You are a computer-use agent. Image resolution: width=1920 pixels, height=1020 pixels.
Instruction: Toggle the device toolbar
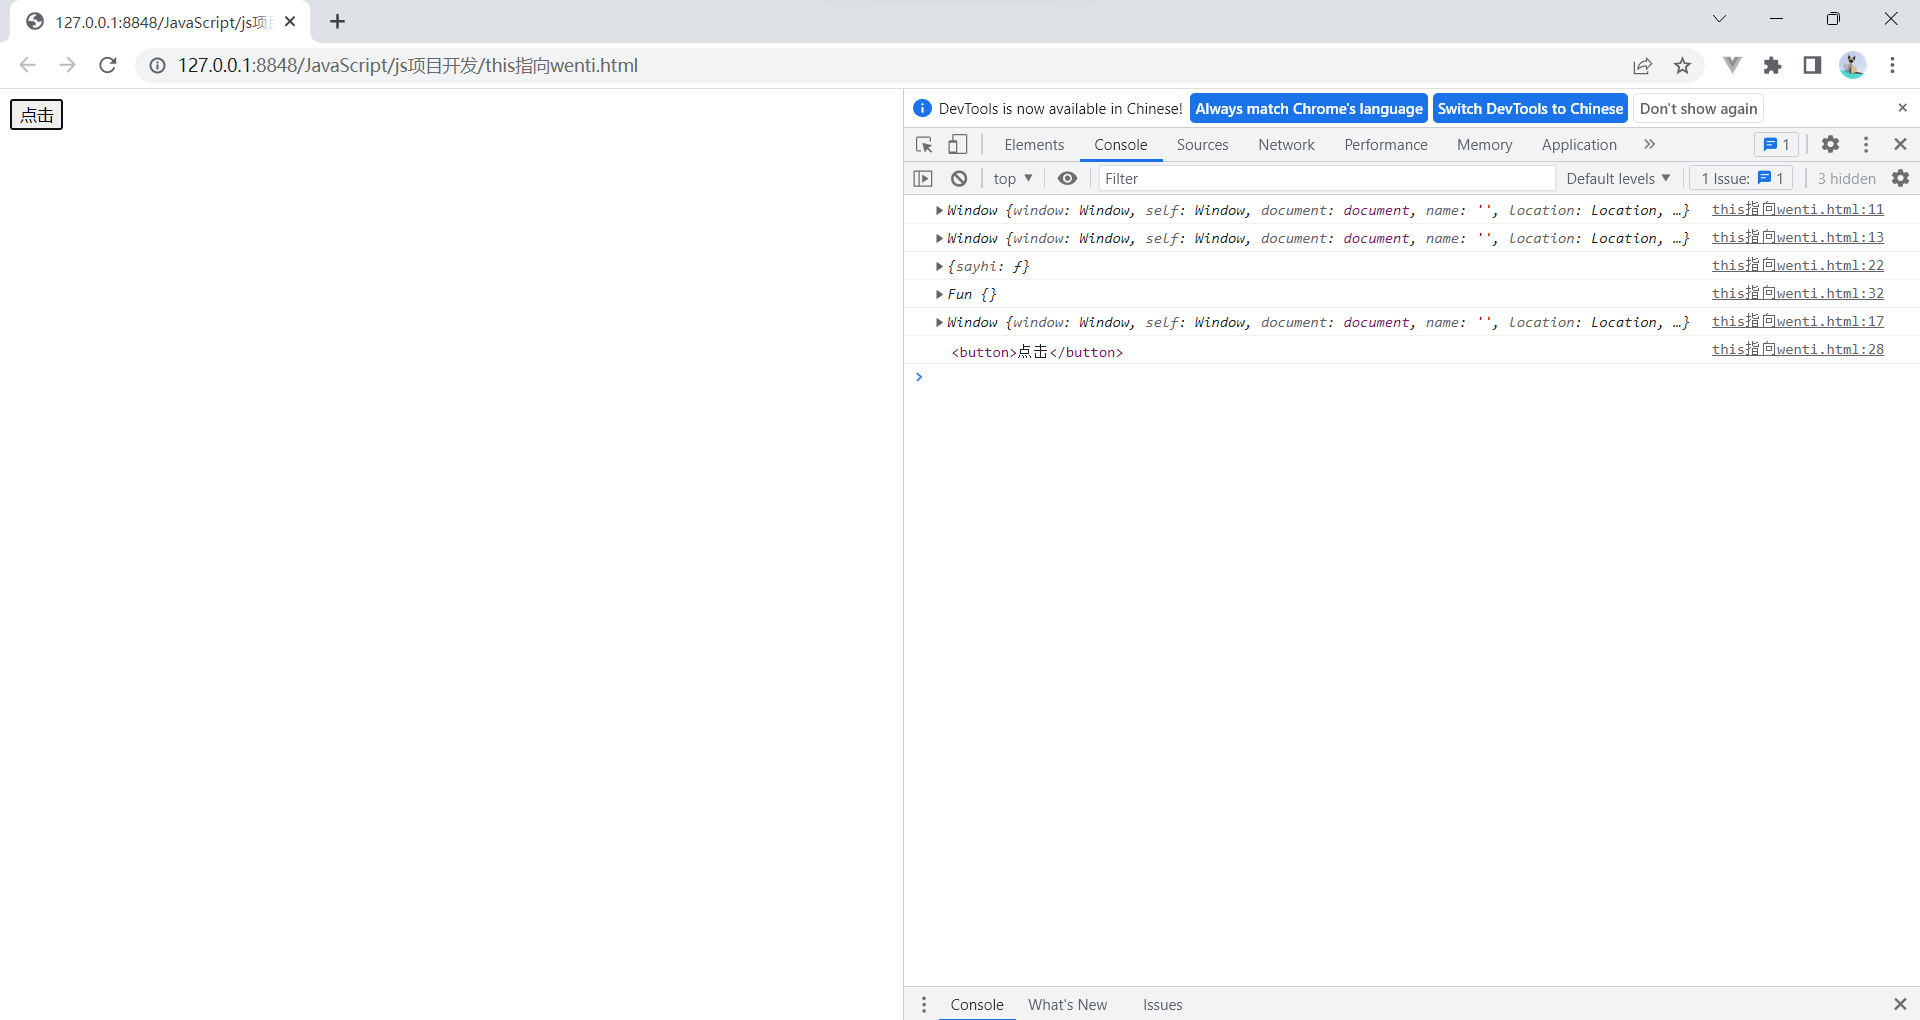pyautogui.click(x=957, y=144)
